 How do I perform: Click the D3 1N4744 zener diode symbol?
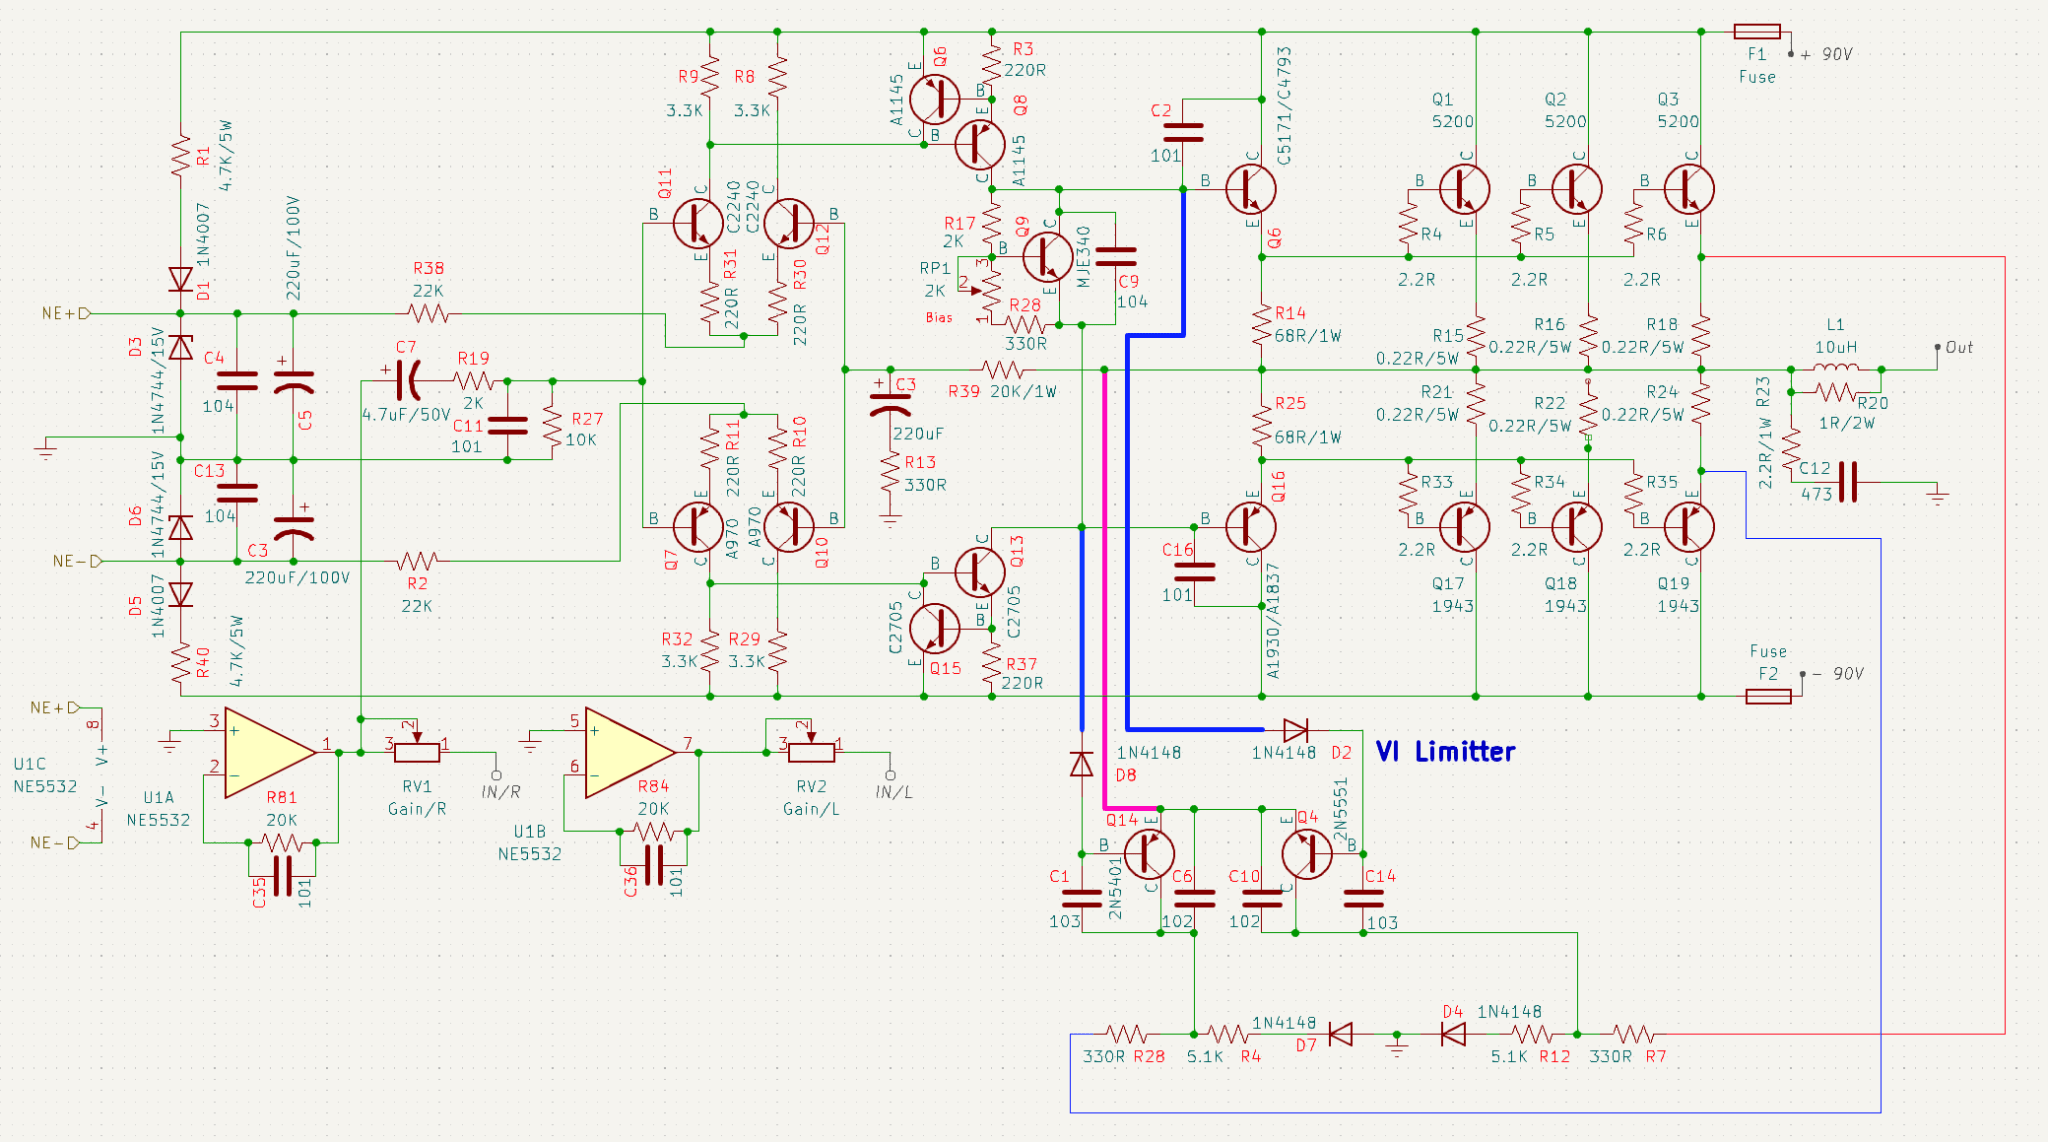point(180,347)
